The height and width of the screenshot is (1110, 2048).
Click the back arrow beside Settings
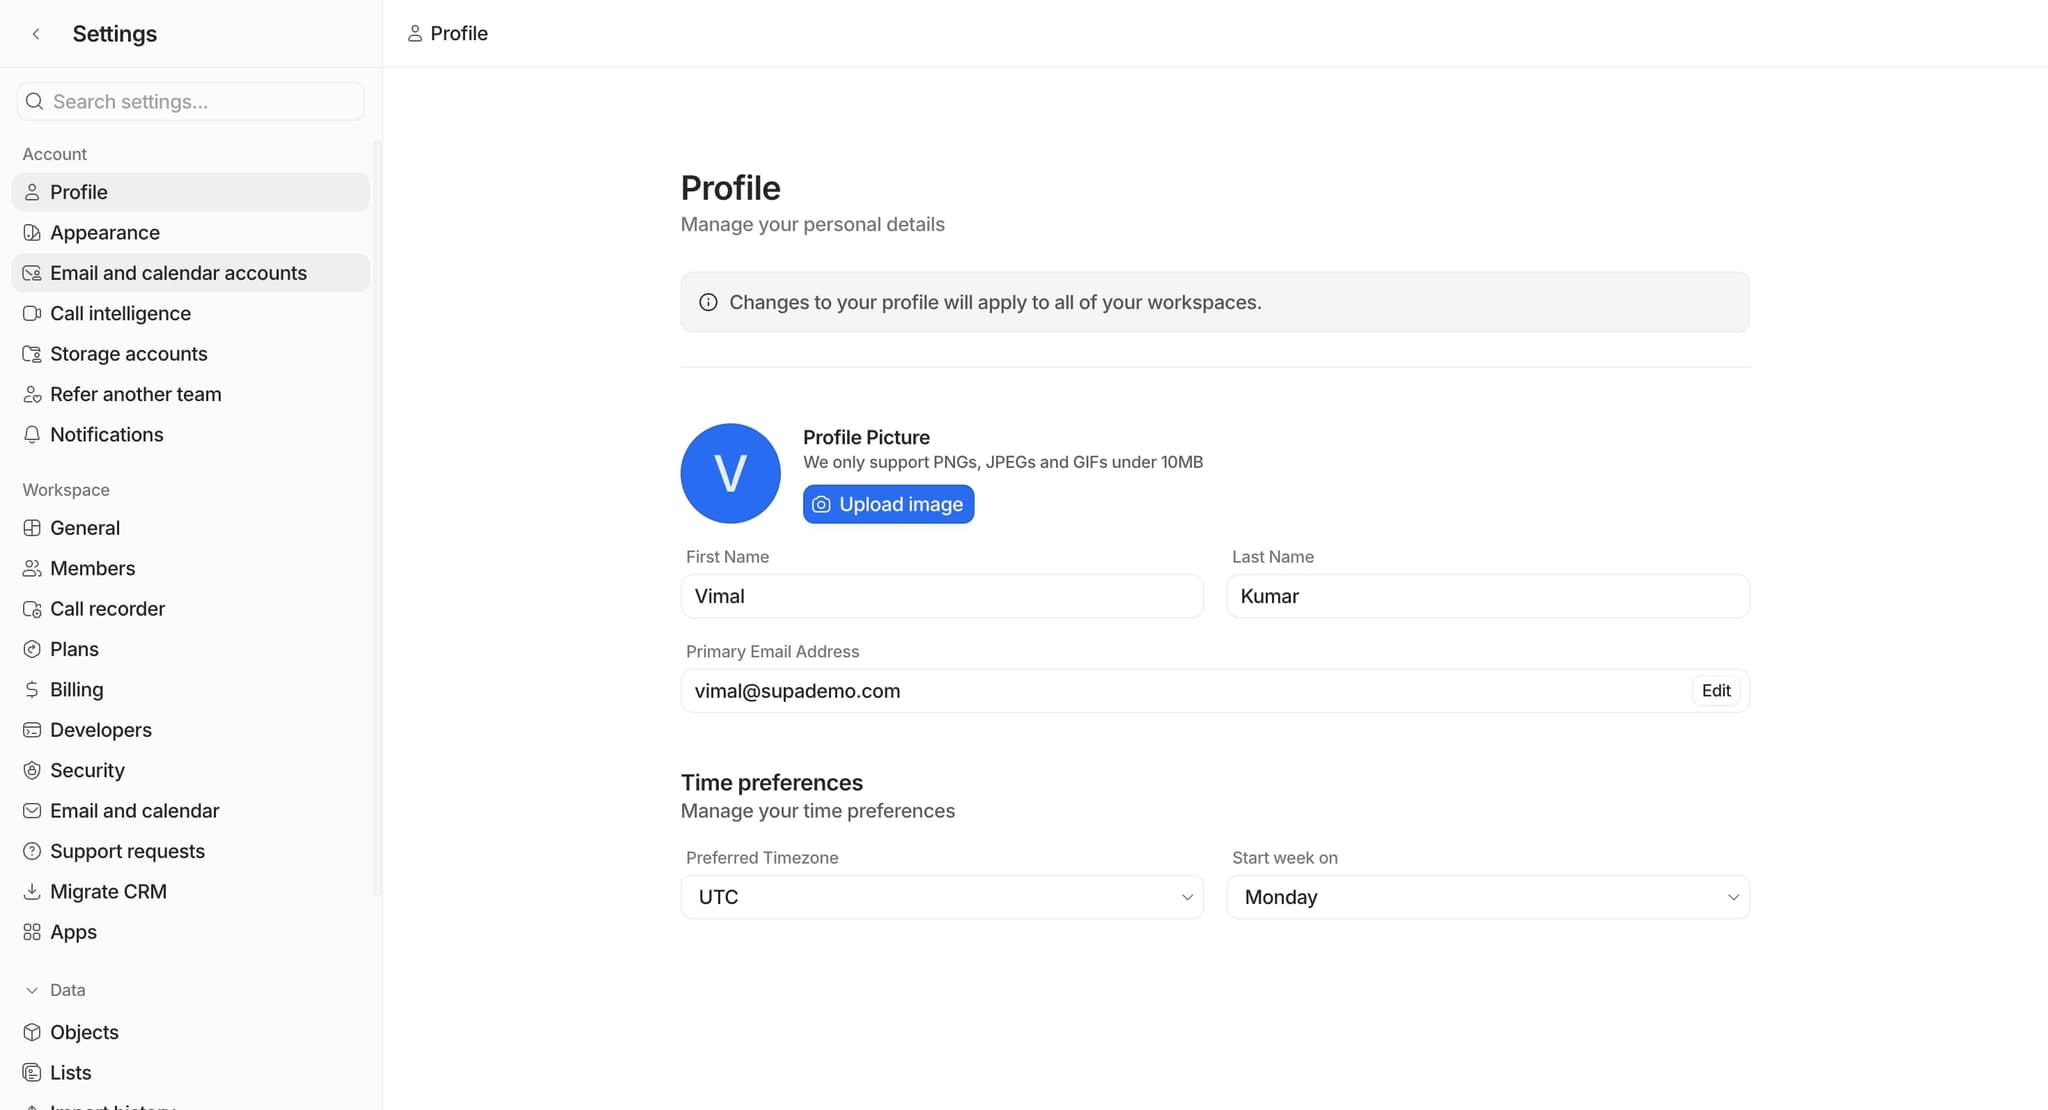(x=36, y=33)
